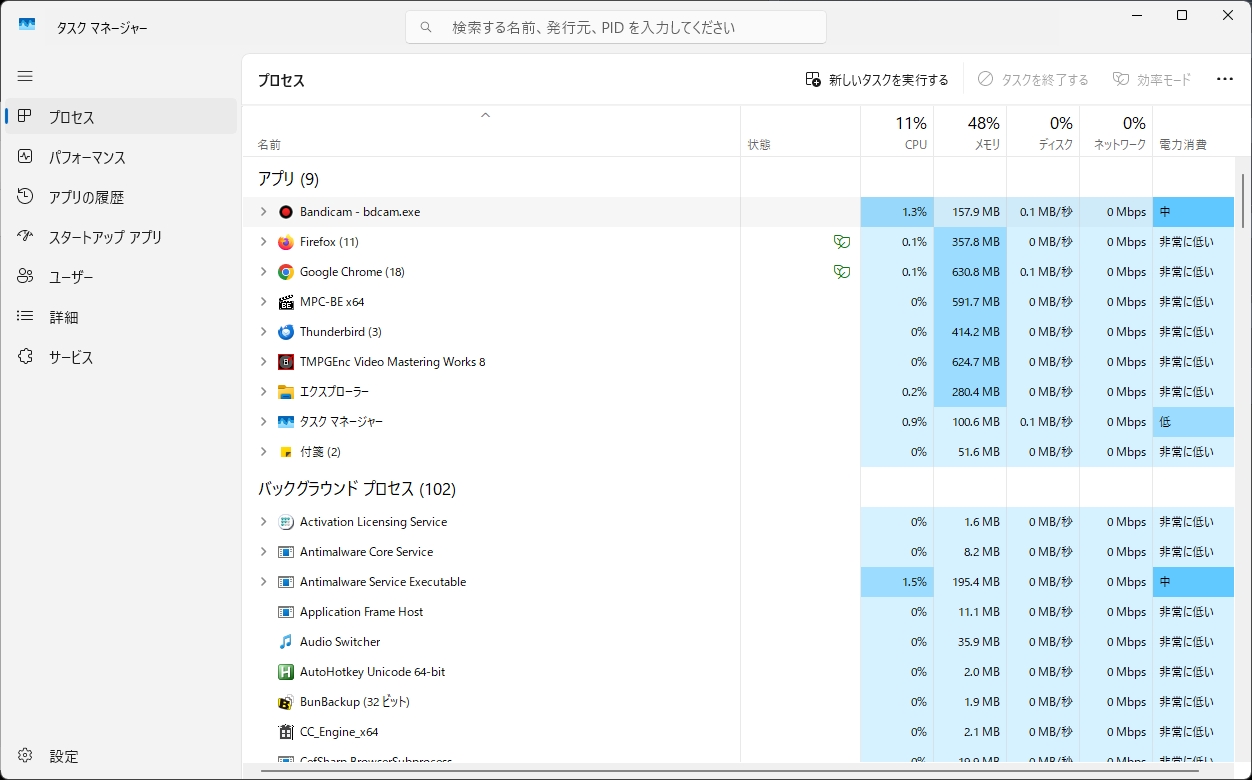The width and height of the screenshot is (1252, 780).
Task: Click the search box input field
Action: 616,27
